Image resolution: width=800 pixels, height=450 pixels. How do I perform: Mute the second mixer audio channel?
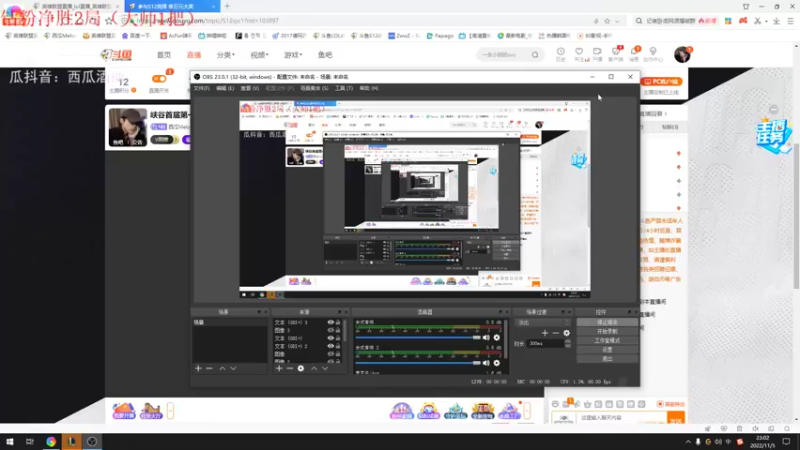[x=486, y=363]
